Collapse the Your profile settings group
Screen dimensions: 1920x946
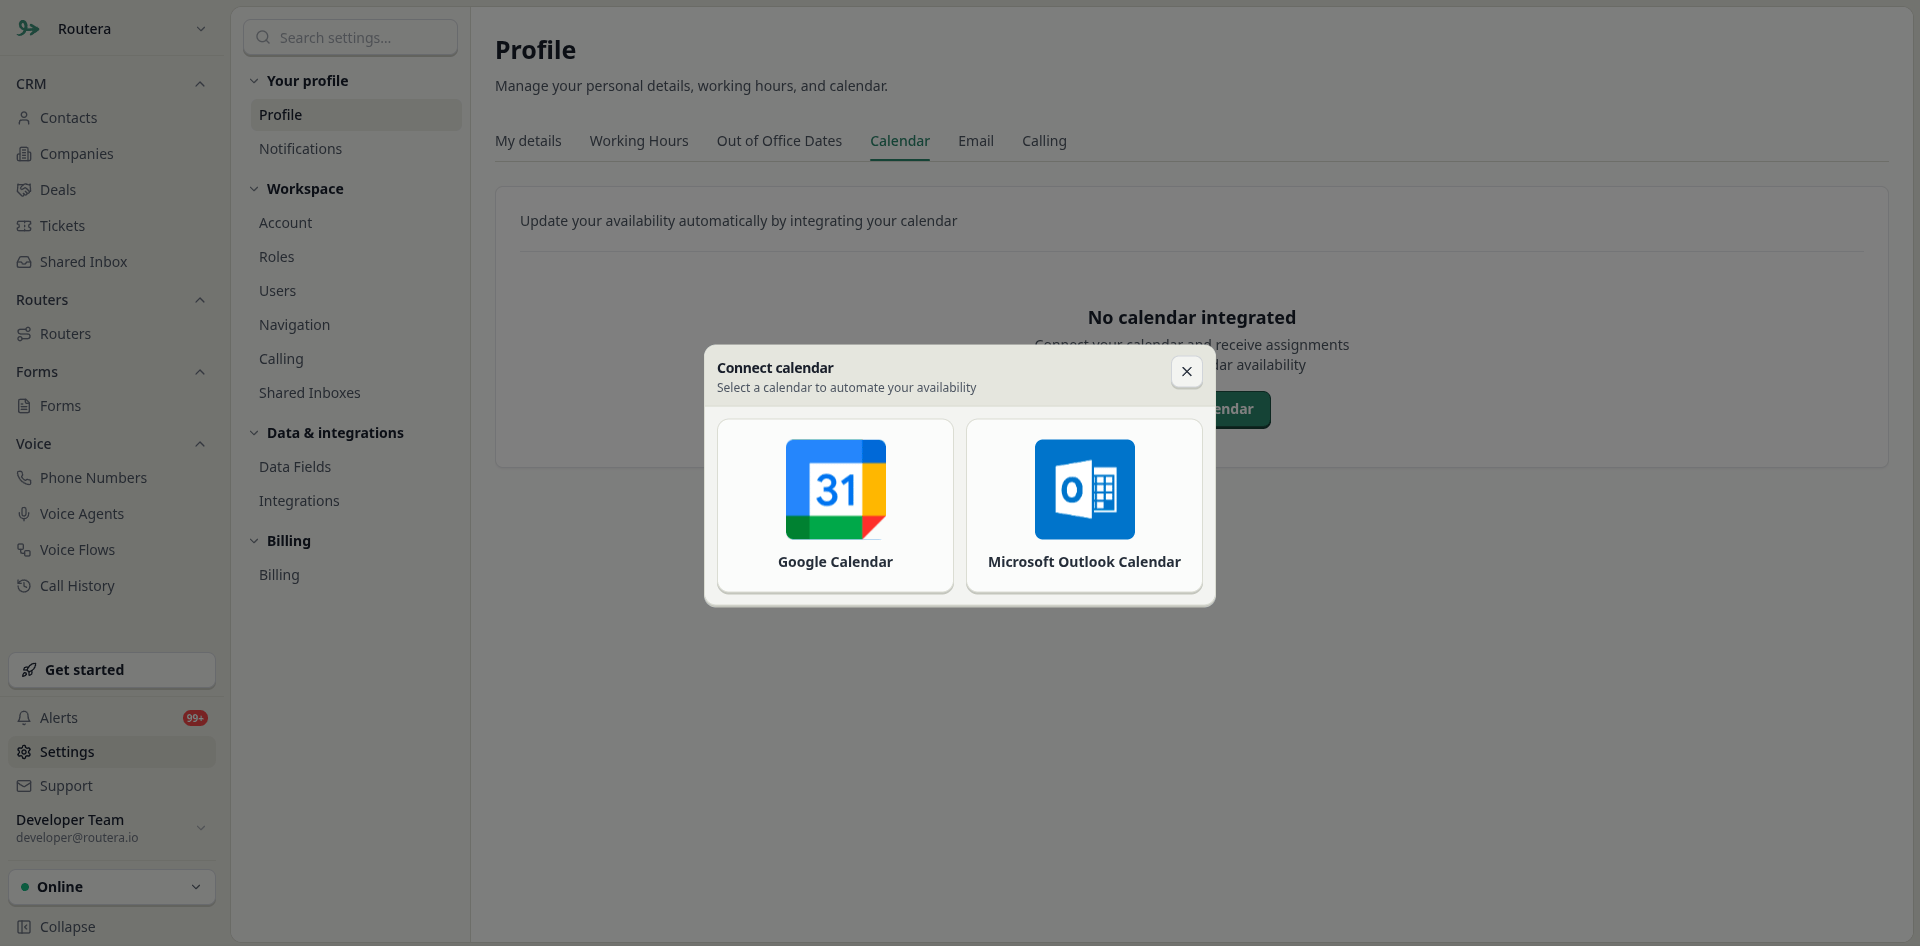coord(254,81)
